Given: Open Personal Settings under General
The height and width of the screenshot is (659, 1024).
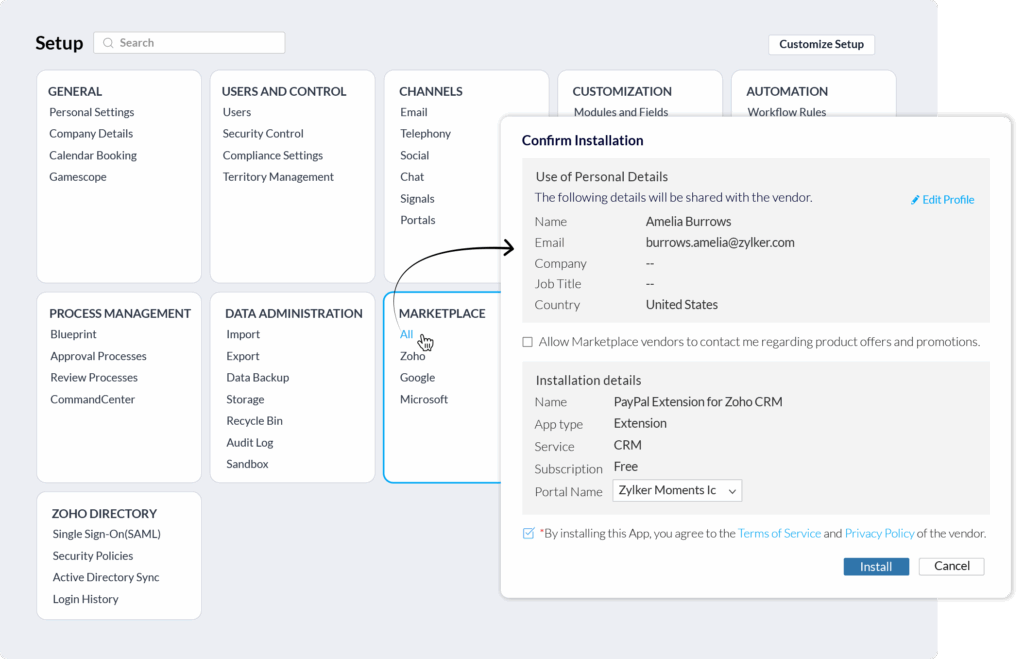Looking at the screenshot, I should click(x=91, y=112).
